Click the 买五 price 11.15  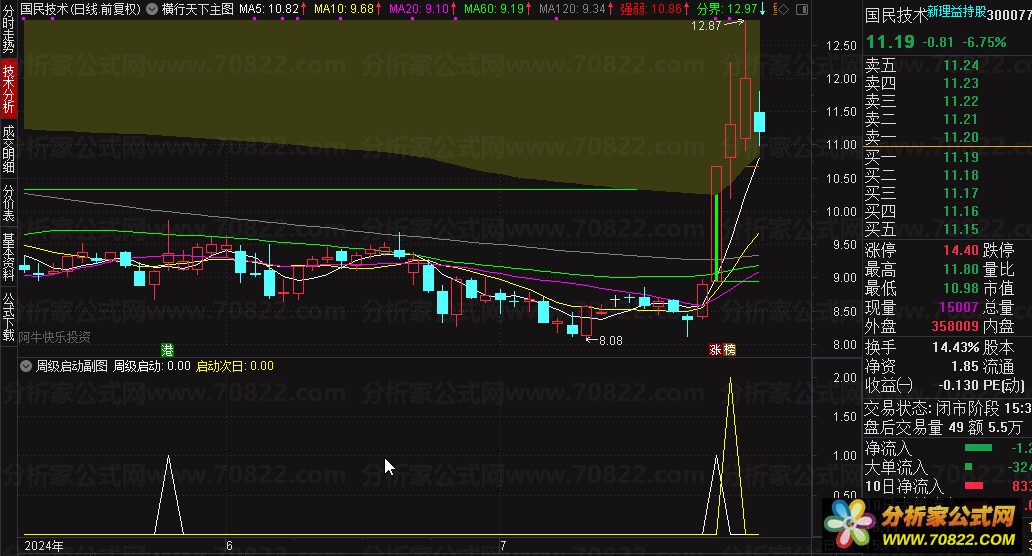coord(961,229)
